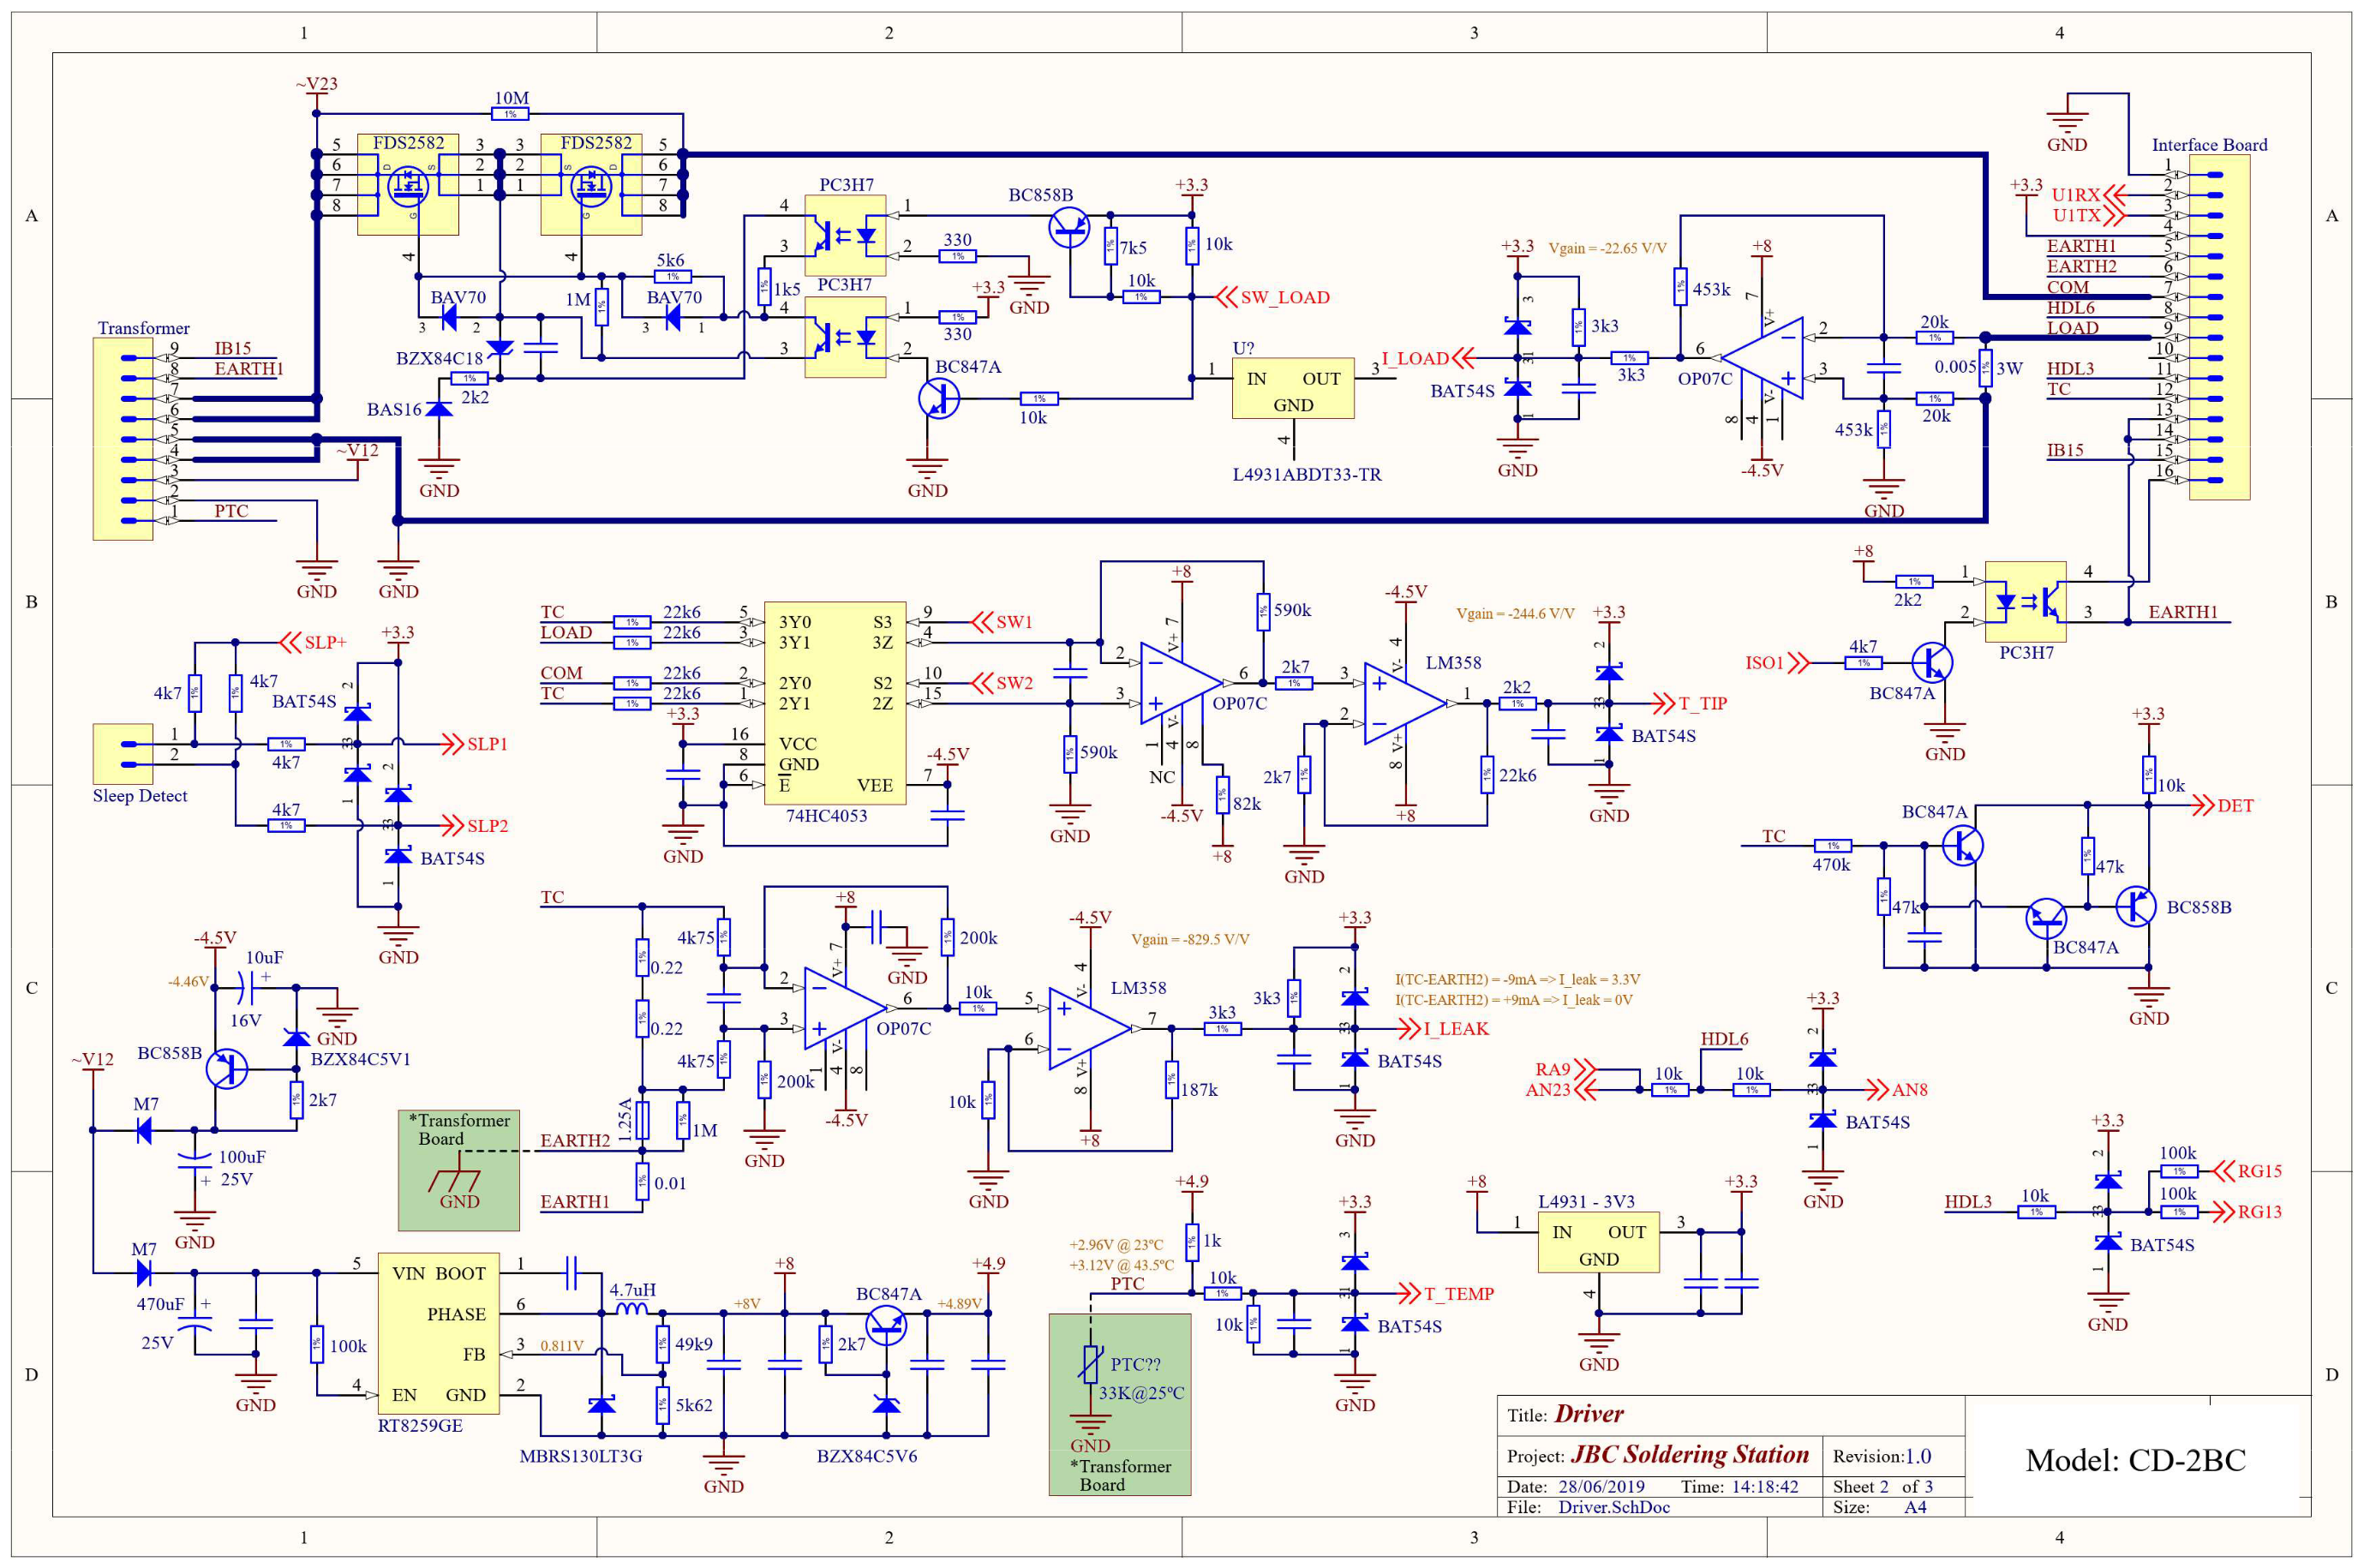Click the 0.005 3W shunt resistor
Viewport: 2364px width, 1568px height.
1986,368
